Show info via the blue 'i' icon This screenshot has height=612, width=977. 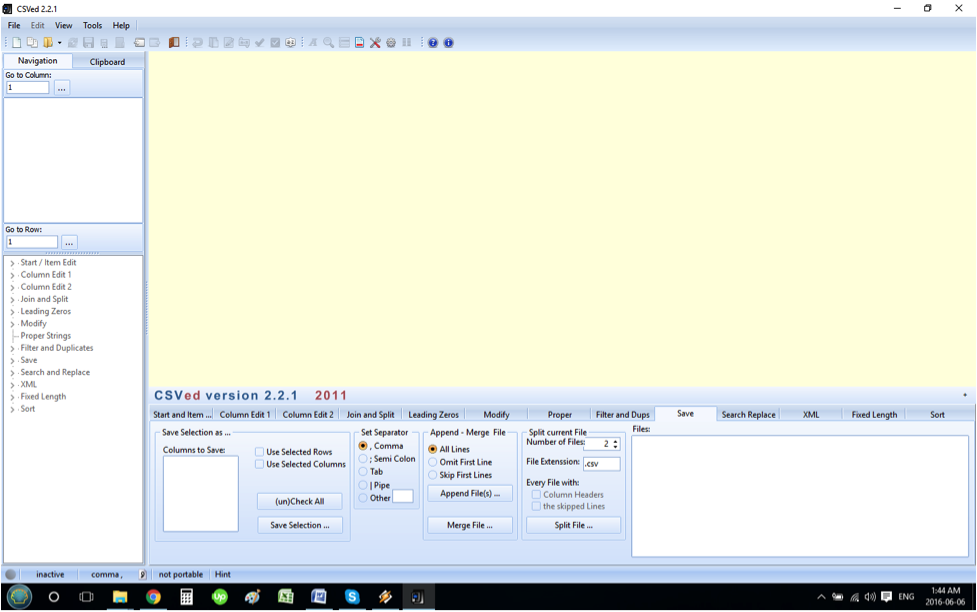click(449, 42)
